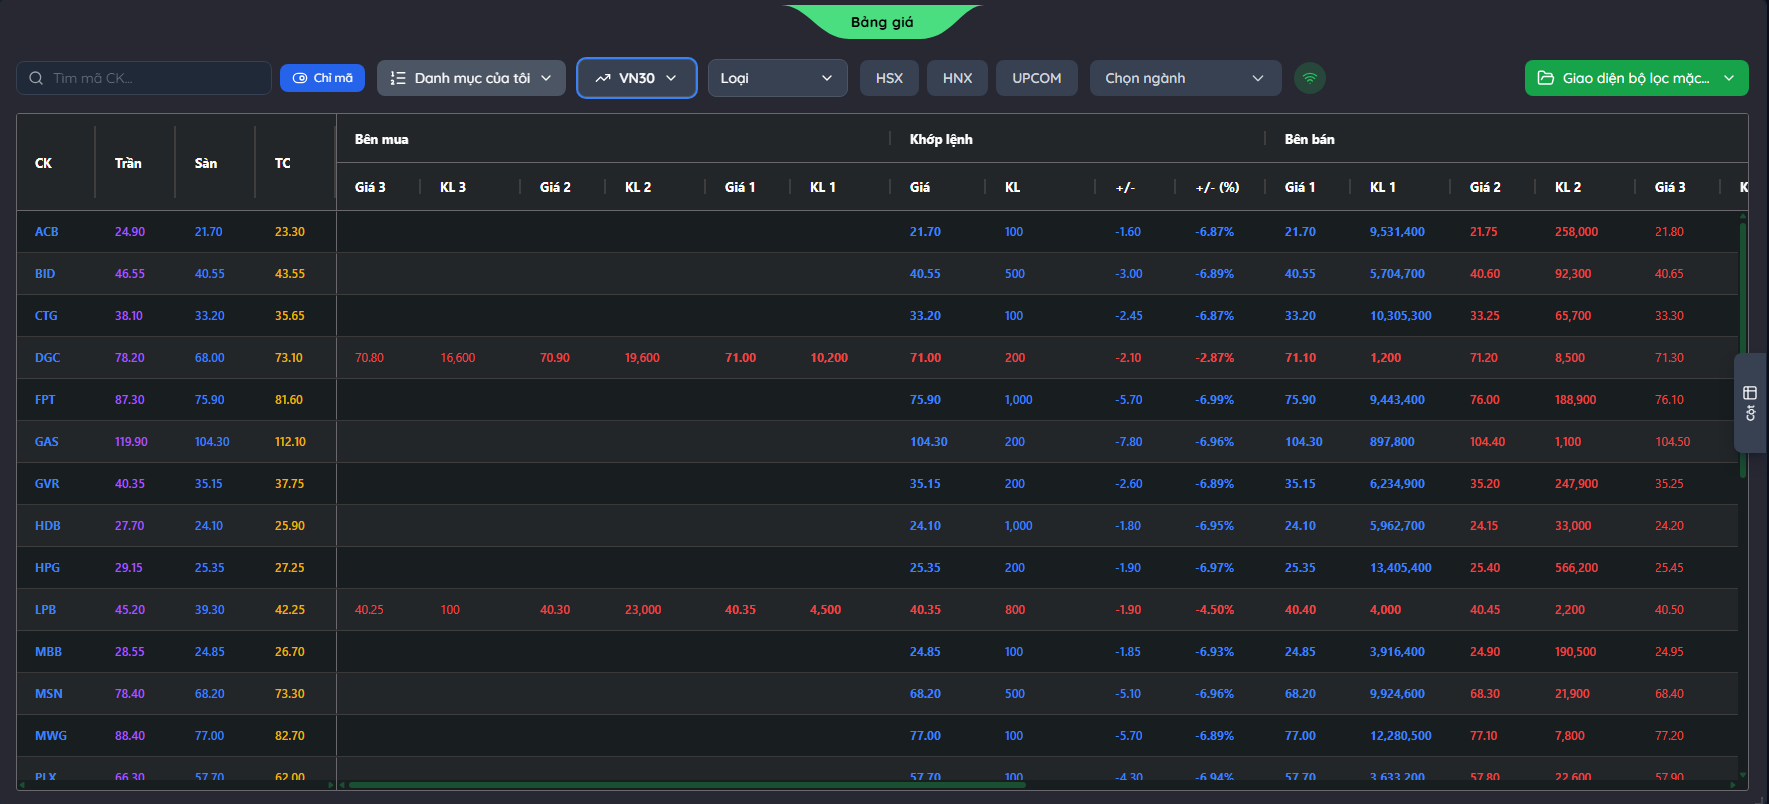Click the green wifi connection status icon

tap(1309, 78)
